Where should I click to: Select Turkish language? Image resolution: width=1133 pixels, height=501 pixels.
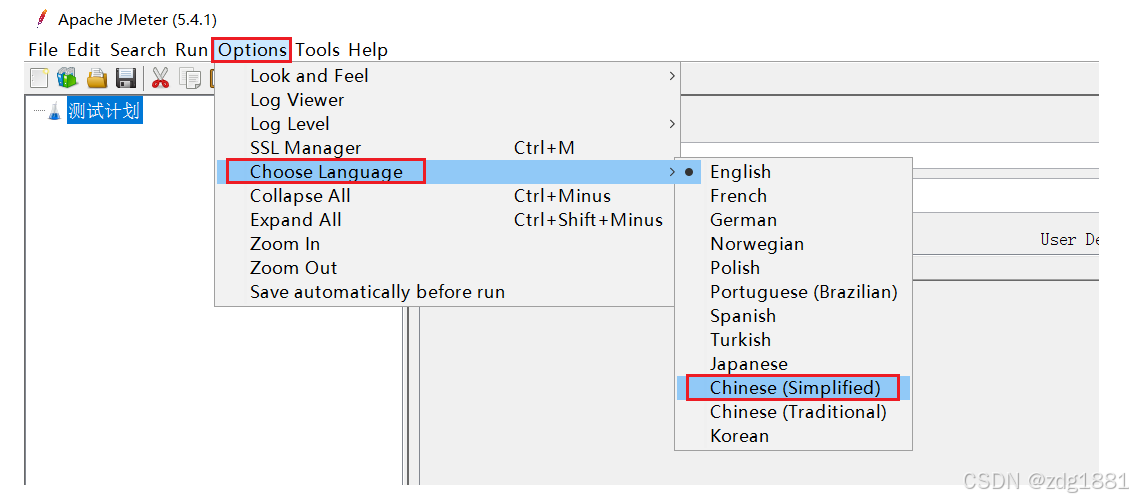pos(793,340)
